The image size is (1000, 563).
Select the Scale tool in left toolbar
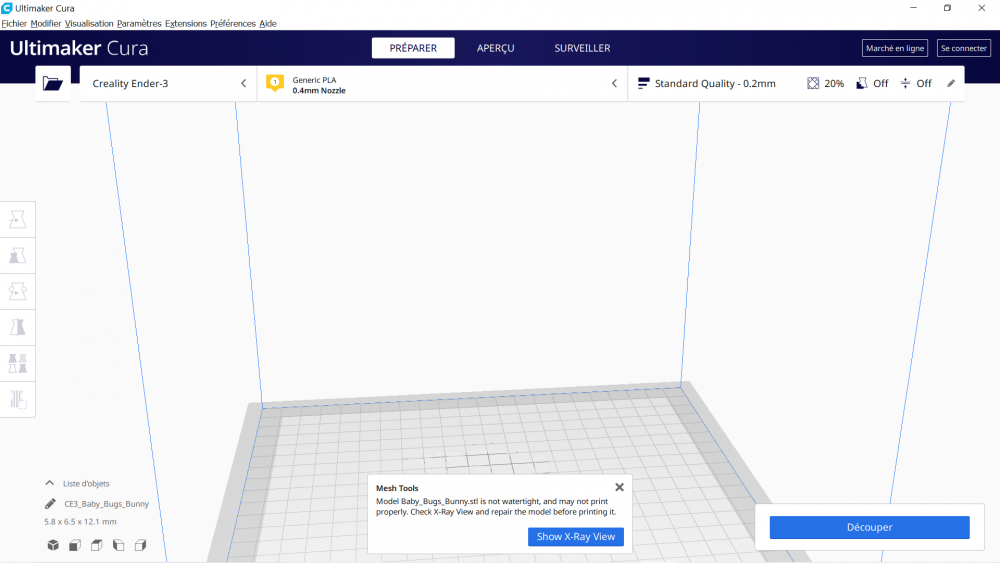18,256
